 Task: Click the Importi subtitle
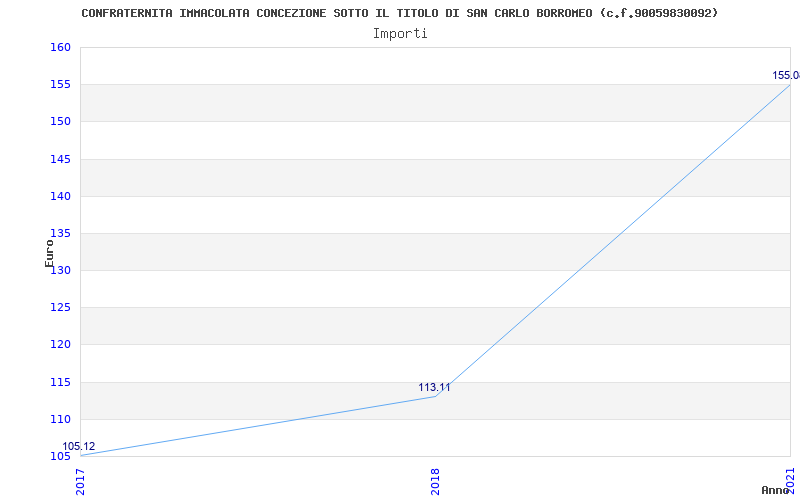(400, 34)
